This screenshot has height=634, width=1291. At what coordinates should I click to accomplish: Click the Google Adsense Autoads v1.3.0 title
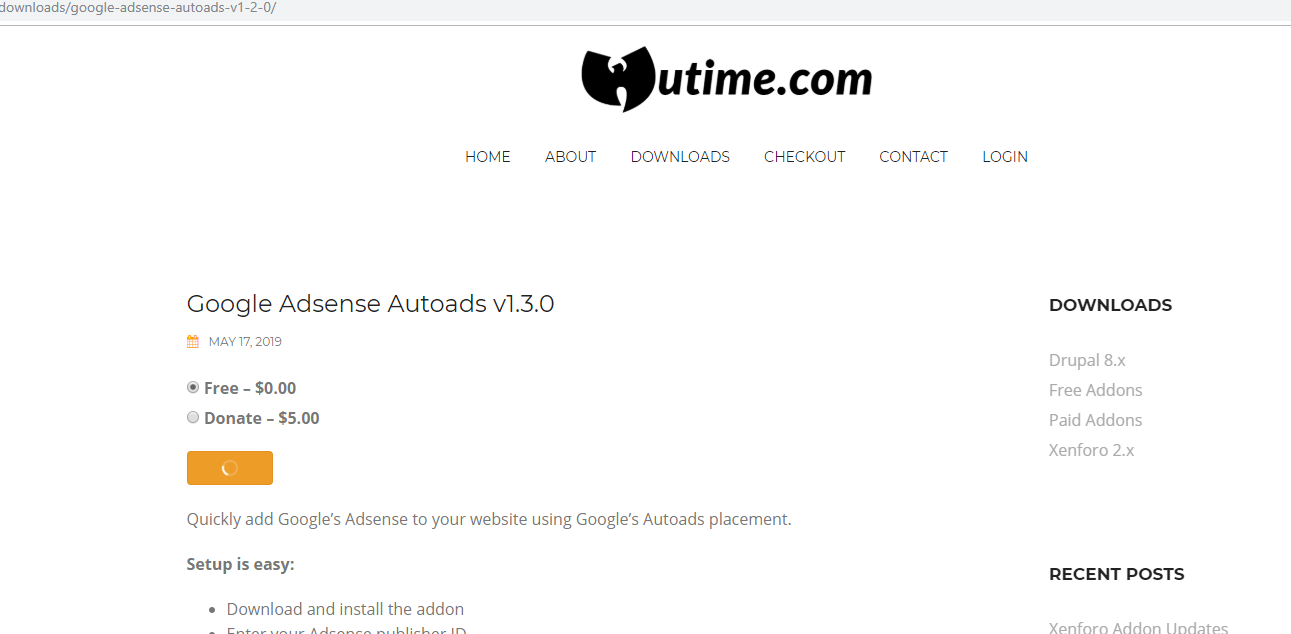370,304
